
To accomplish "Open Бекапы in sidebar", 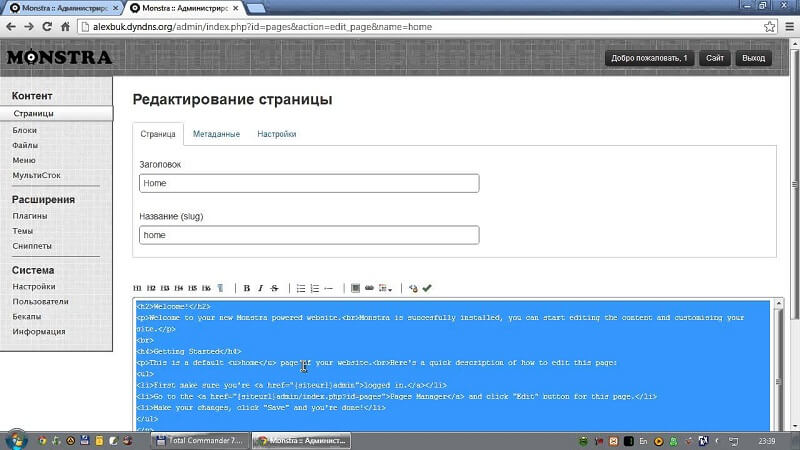I will [x=27, y=316].
